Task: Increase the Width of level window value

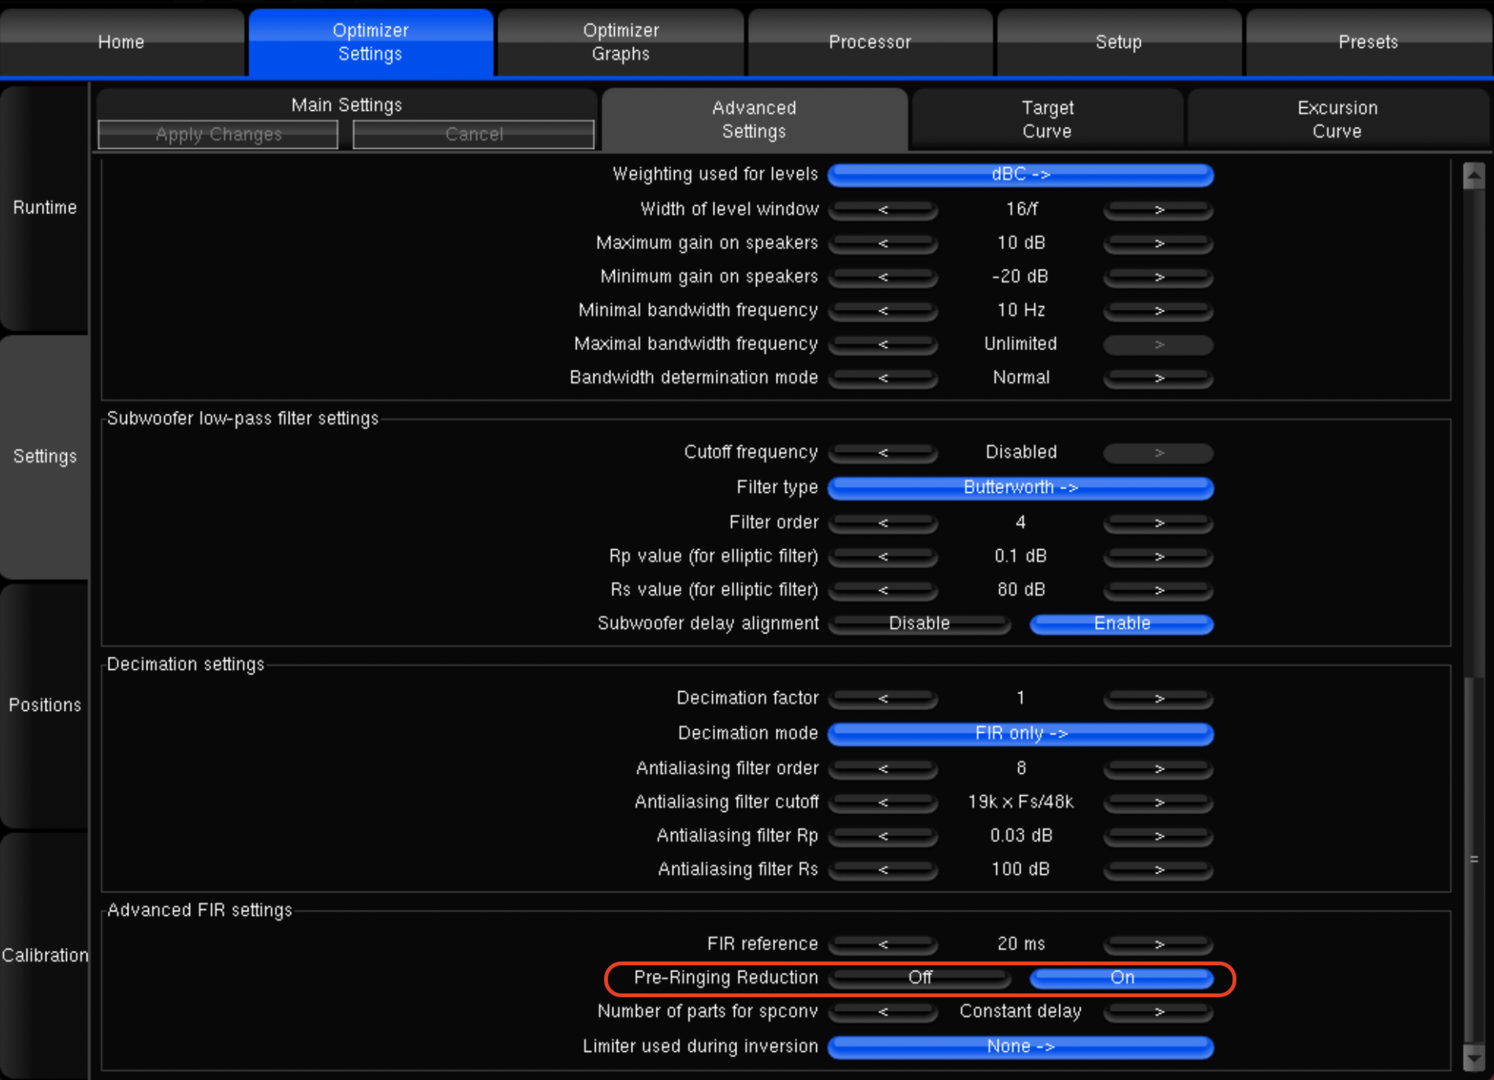Action: coord(1158,210)
